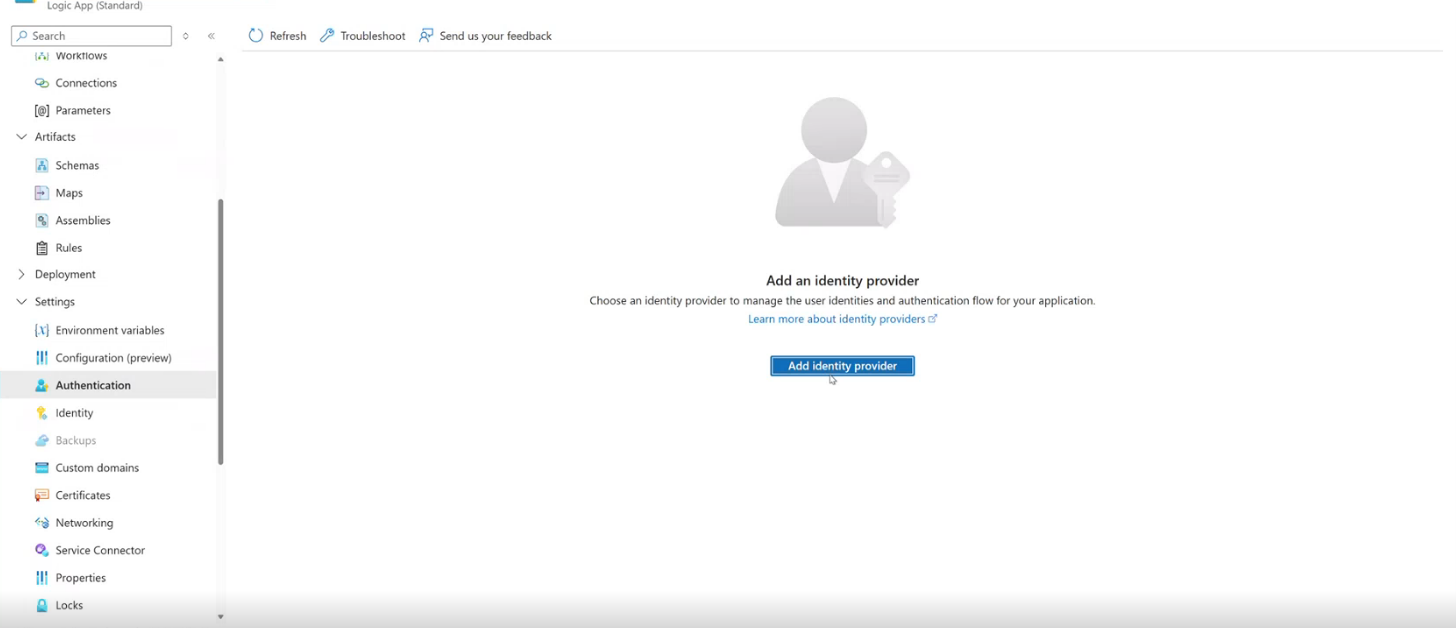Viewport: 1456px width, 628px height.
Task: Select Service Connector
Action: (x=99, y=550)
